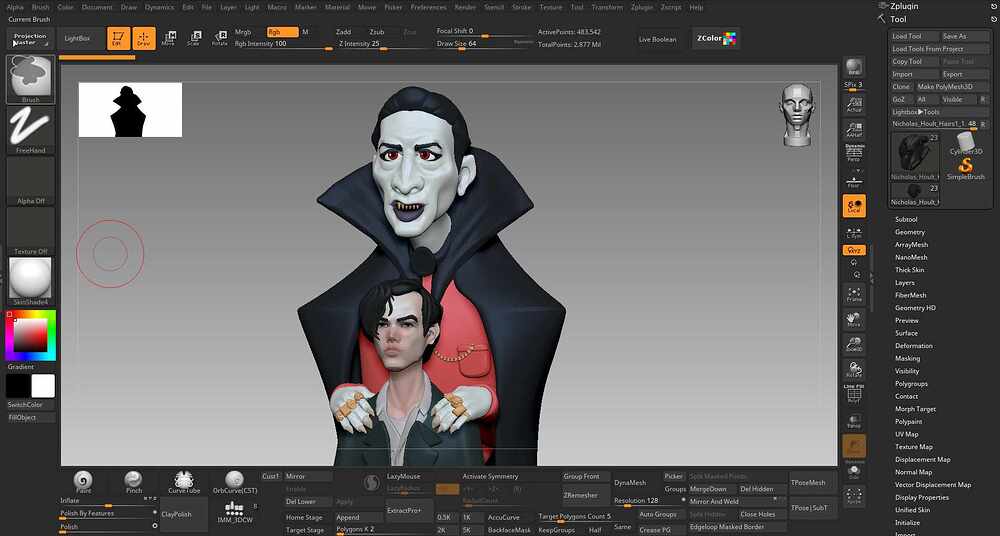Expand the FiberMesh section
Viewport: 1000px width, 536px height.
tap(910, 295)
